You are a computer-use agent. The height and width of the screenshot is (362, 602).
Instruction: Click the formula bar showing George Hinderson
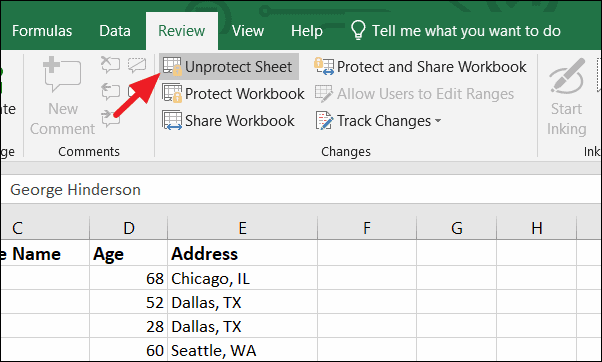tap(301, 190)
